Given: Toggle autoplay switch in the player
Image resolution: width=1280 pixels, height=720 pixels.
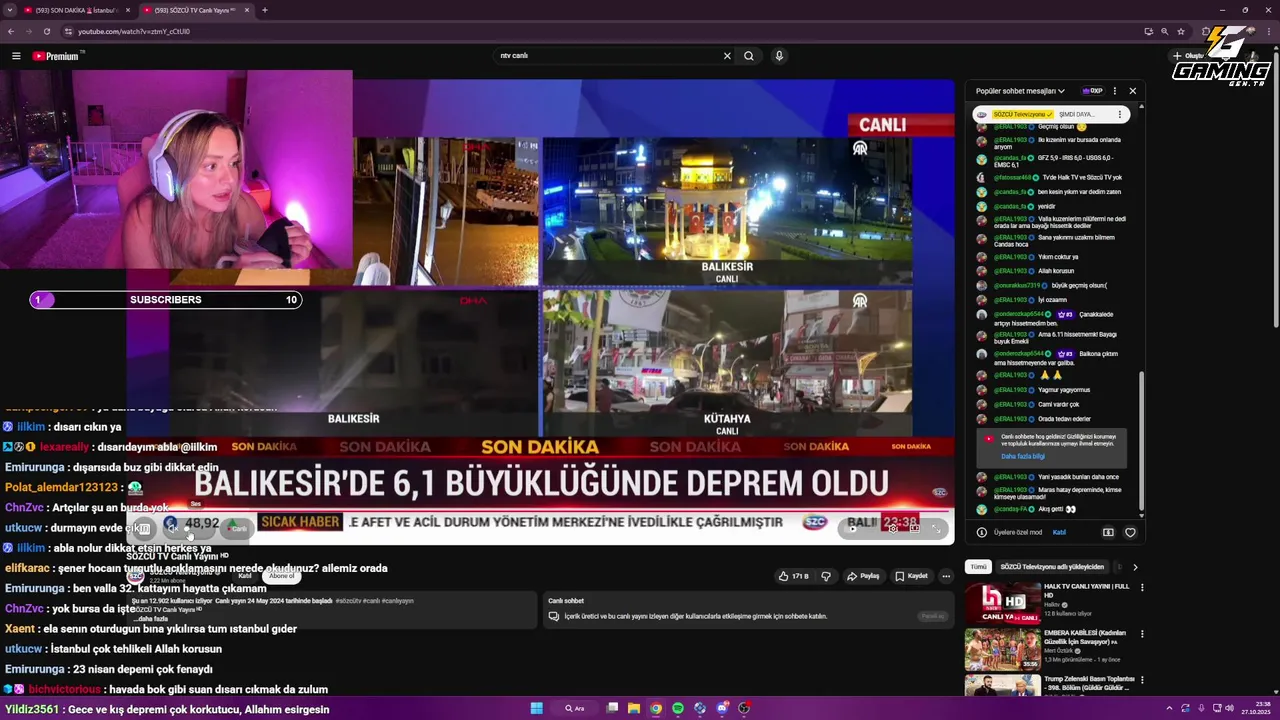Looking at the screenshot, I should [852, 529].
